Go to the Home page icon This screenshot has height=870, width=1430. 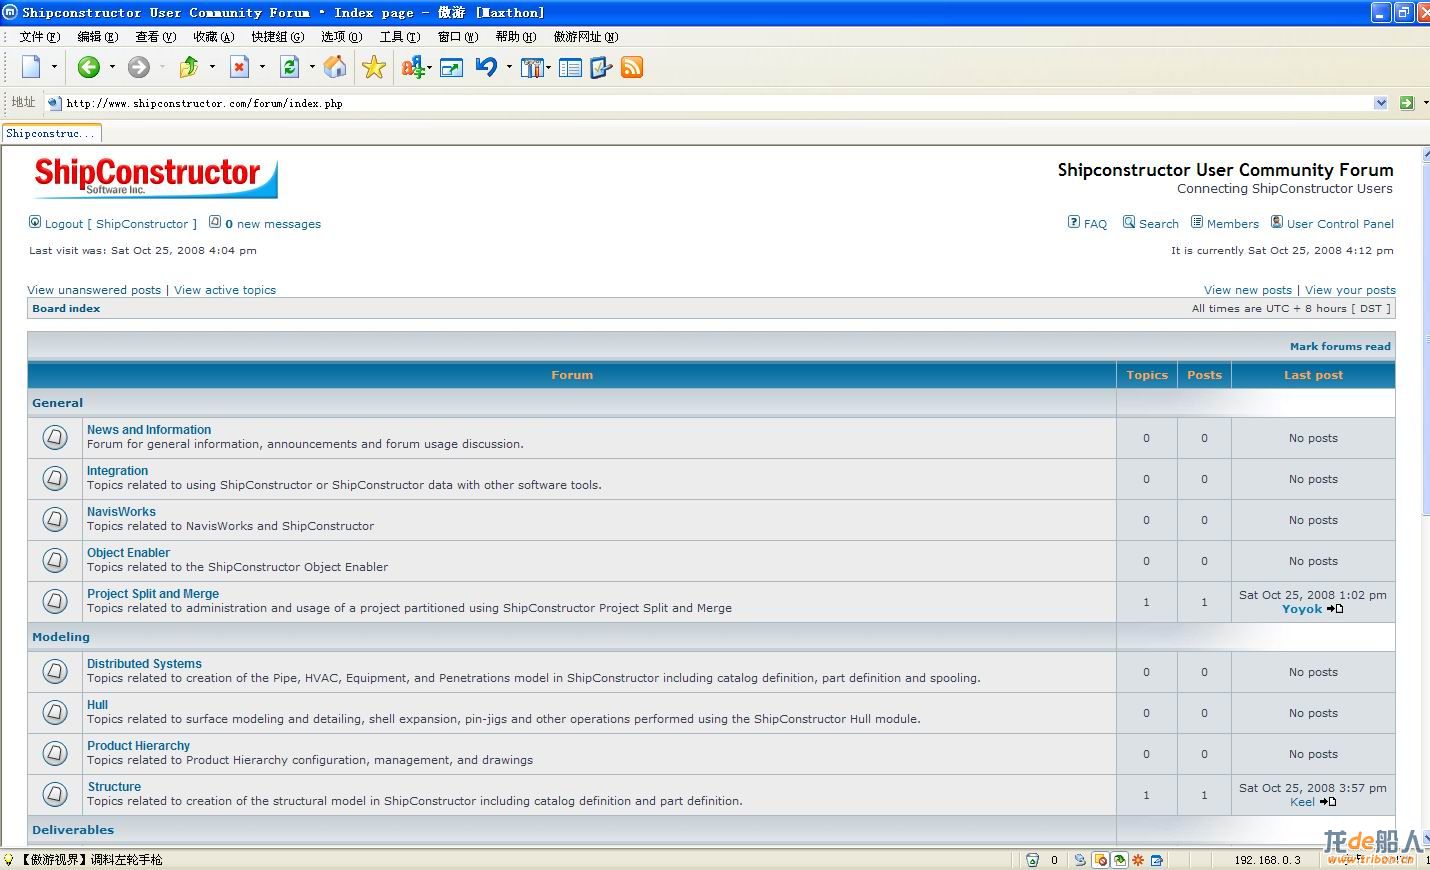(x=335, y=67)
